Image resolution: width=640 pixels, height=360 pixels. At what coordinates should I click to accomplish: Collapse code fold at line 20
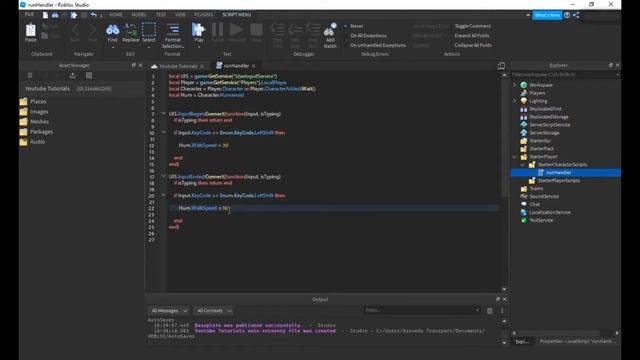click(x=163, y=195)
